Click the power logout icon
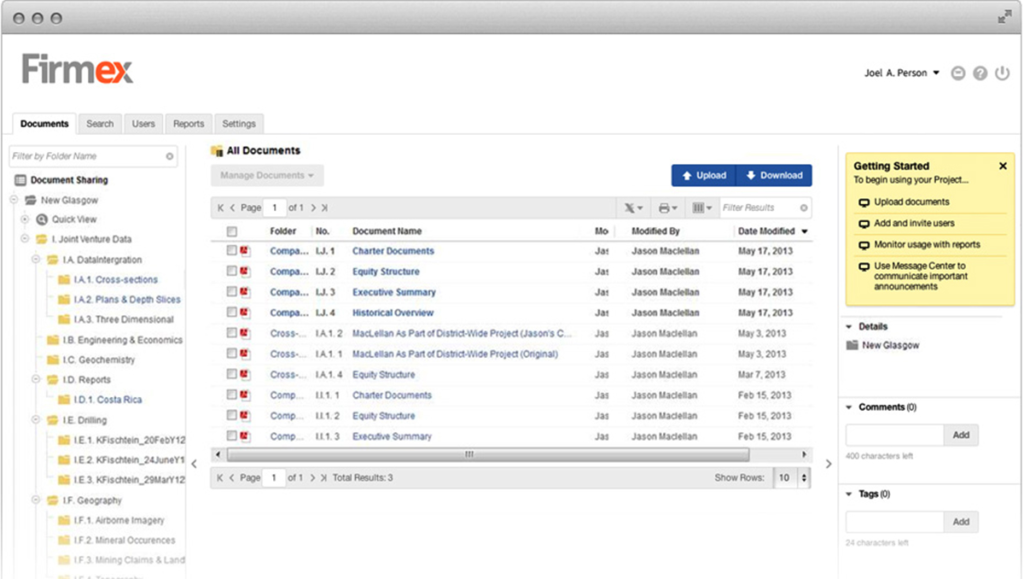 [x=1001, y=73]
